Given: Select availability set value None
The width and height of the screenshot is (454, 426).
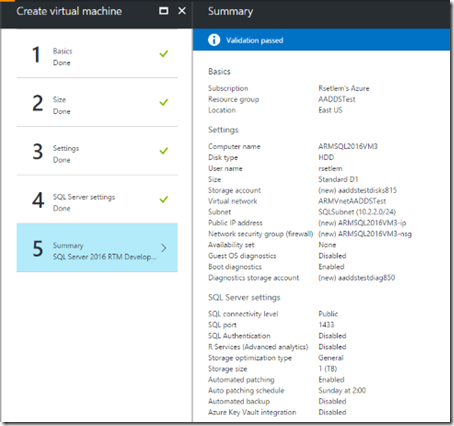Looking at the screenshot, I should (327, 245).
